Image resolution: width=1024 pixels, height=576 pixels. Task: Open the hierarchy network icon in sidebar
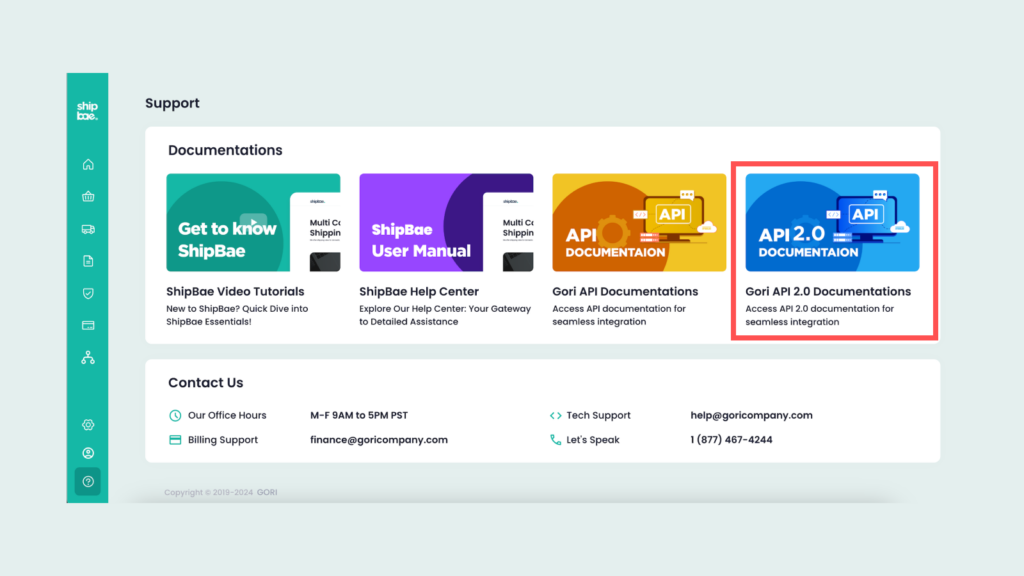[88, 357]
